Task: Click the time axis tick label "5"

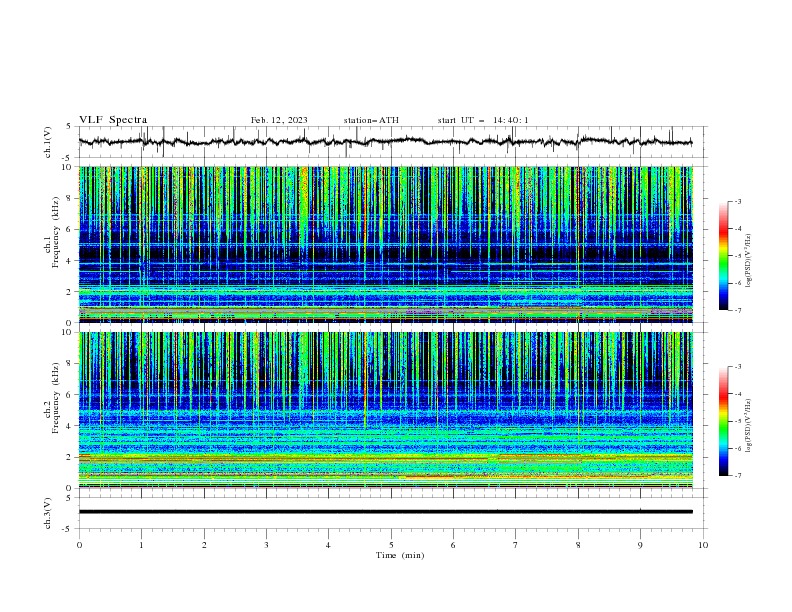Action: click(391, 545)
